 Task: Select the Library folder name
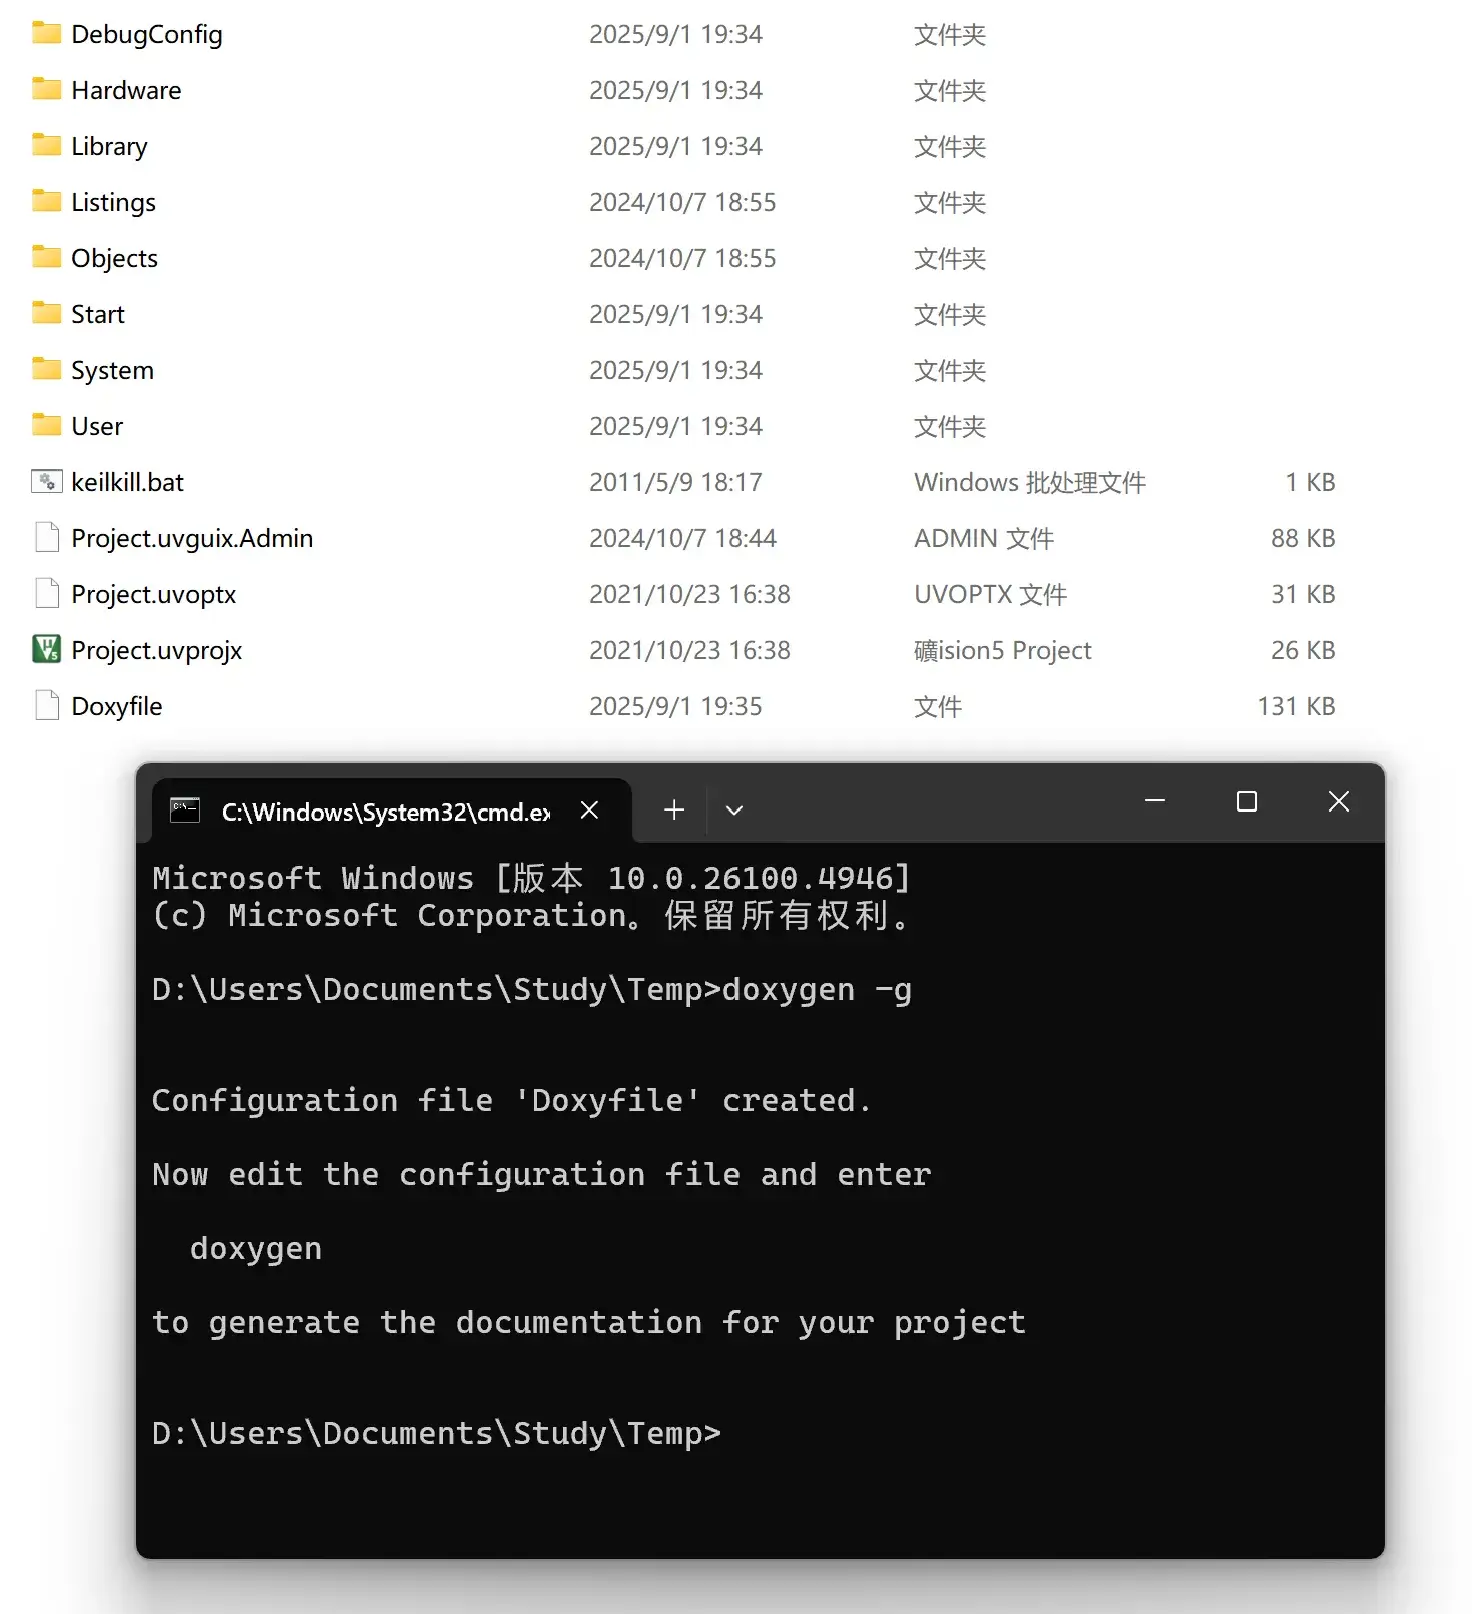[x=109, y=146]
